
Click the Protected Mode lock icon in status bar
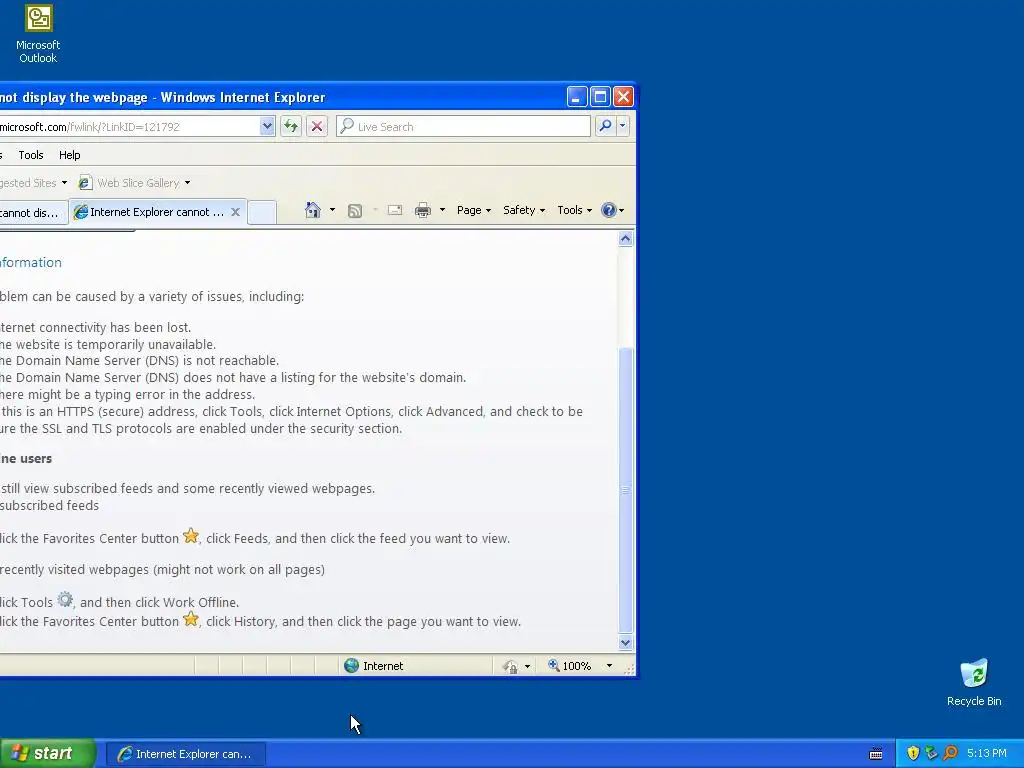[x=510, y=666]
